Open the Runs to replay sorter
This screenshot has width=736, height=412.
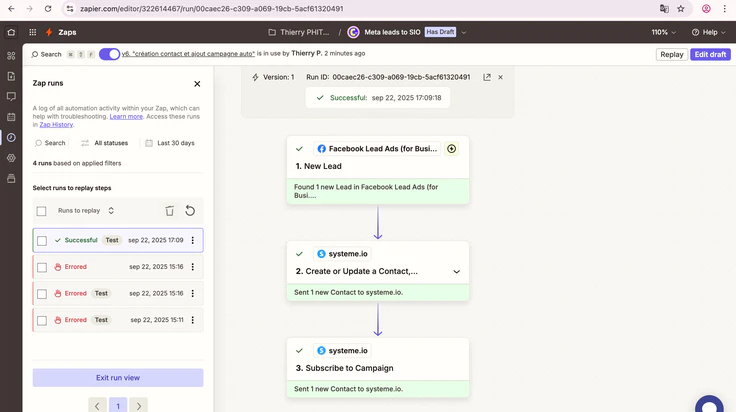(x=86, y=211)
